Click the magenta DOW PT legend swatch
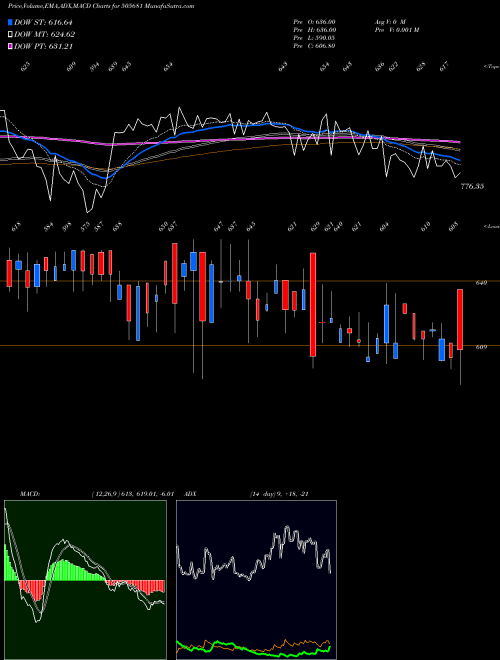 point(10,46)
